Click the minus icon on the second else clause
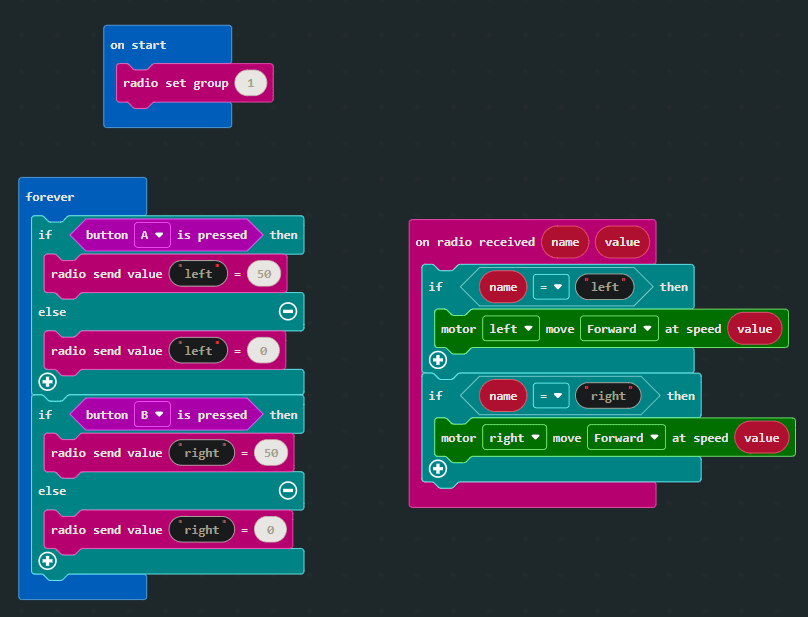This screenshot has height=617, width=808. coord(287,490)
